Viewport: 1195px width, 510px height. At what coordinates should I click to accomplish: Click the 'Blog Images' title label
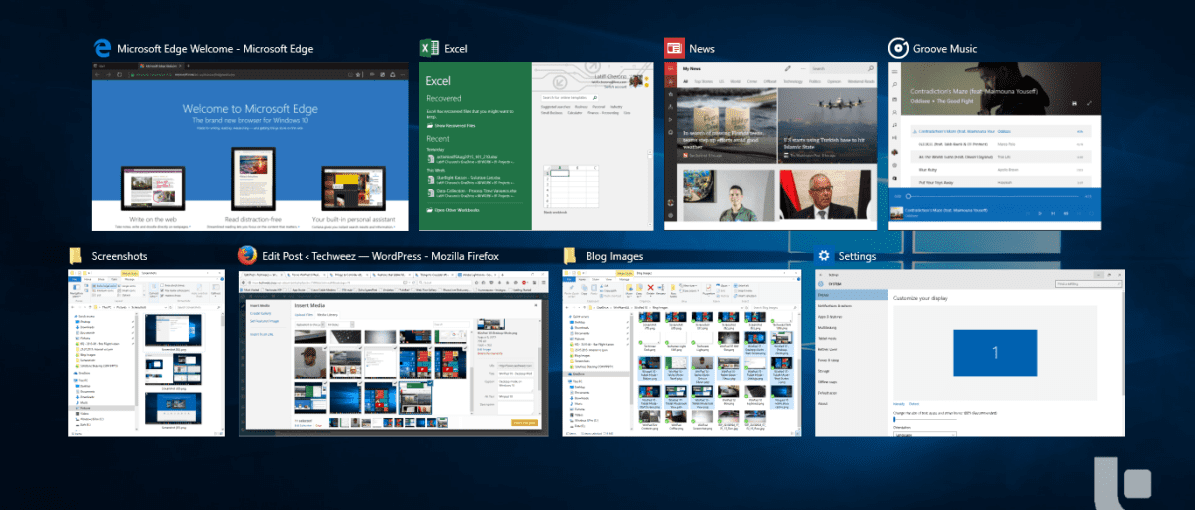tap(614, 256)
